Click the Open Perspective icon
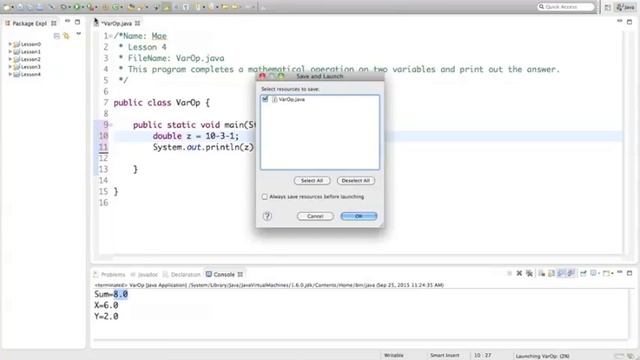The image size is (640, 360). (608, 7)
